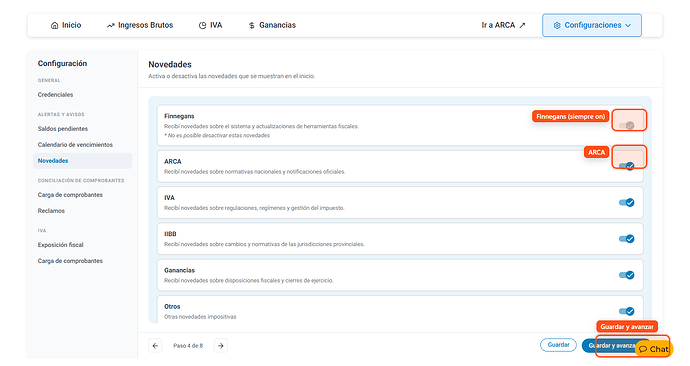
Task: Go to previous step arrow
Action: click(155, 346)
